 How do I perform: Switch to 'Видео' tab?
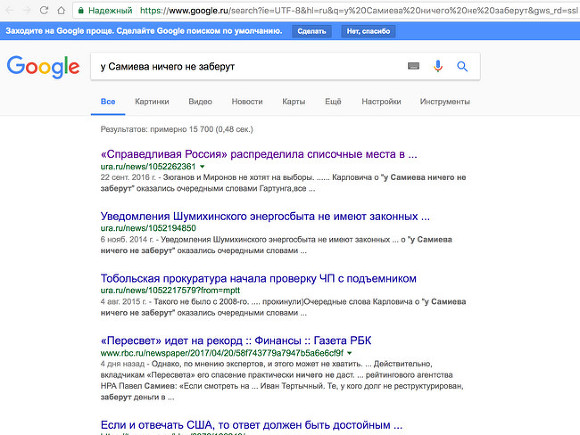(x=200, y=102)
